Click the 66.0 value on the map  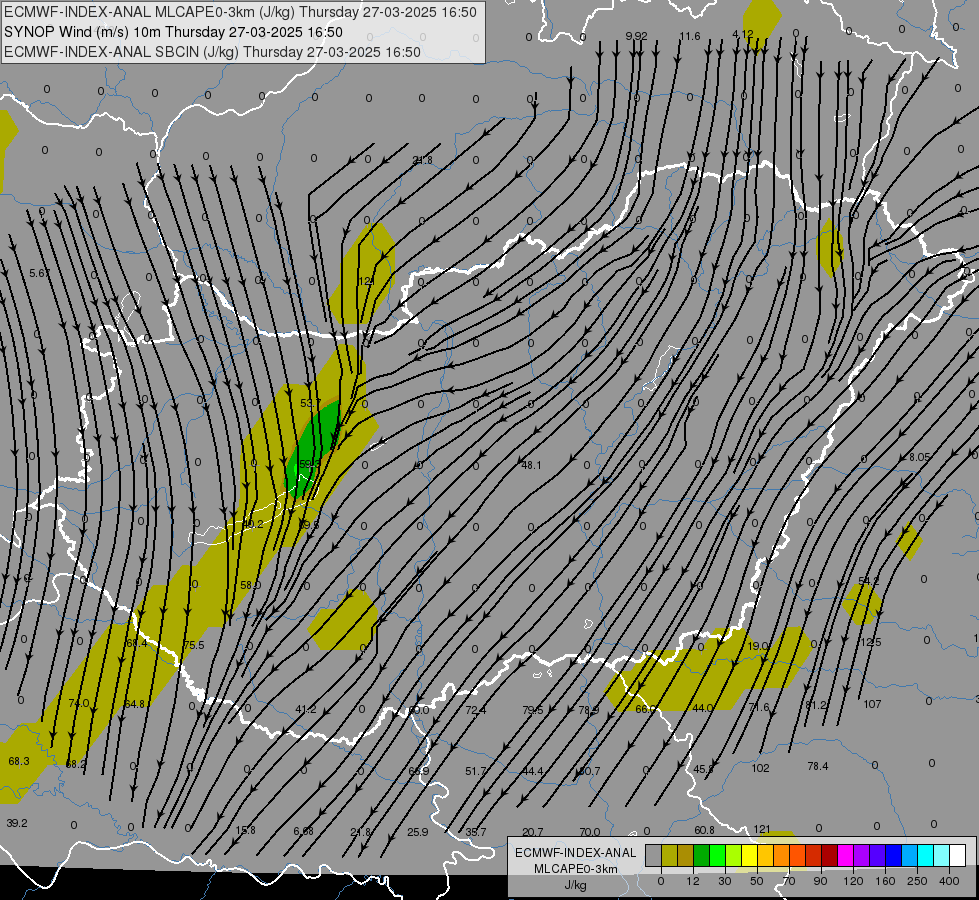(646, 709)
